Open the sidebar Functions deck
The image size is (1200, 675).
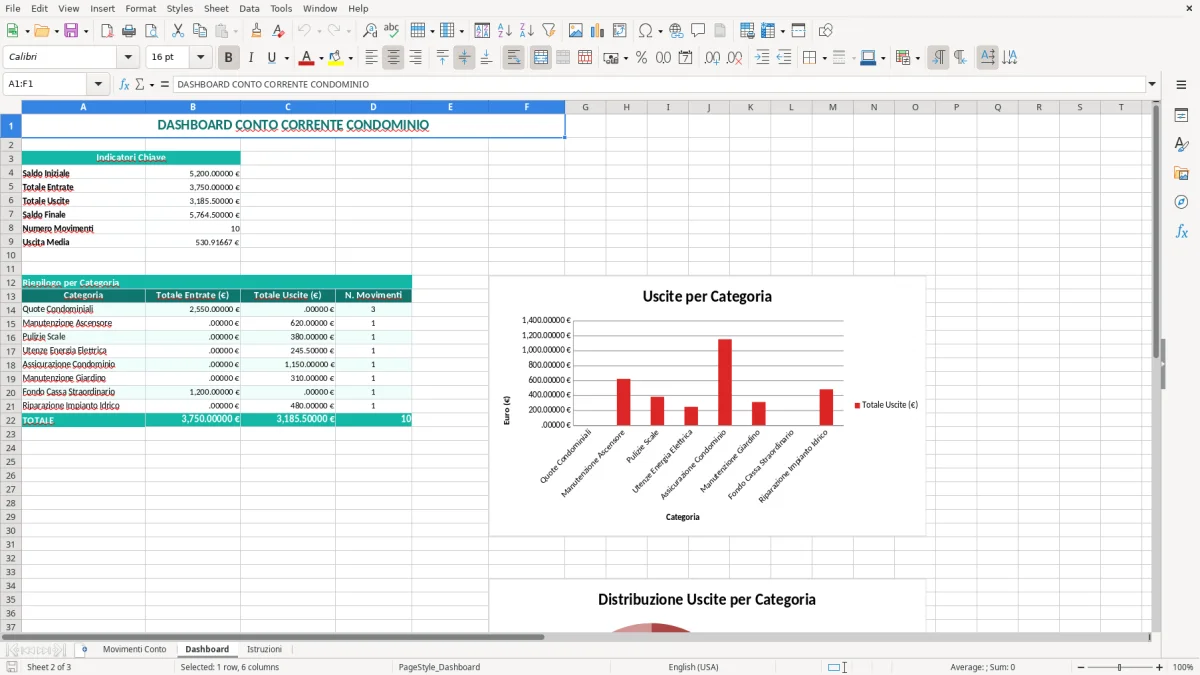click(x=1181, y=231)
